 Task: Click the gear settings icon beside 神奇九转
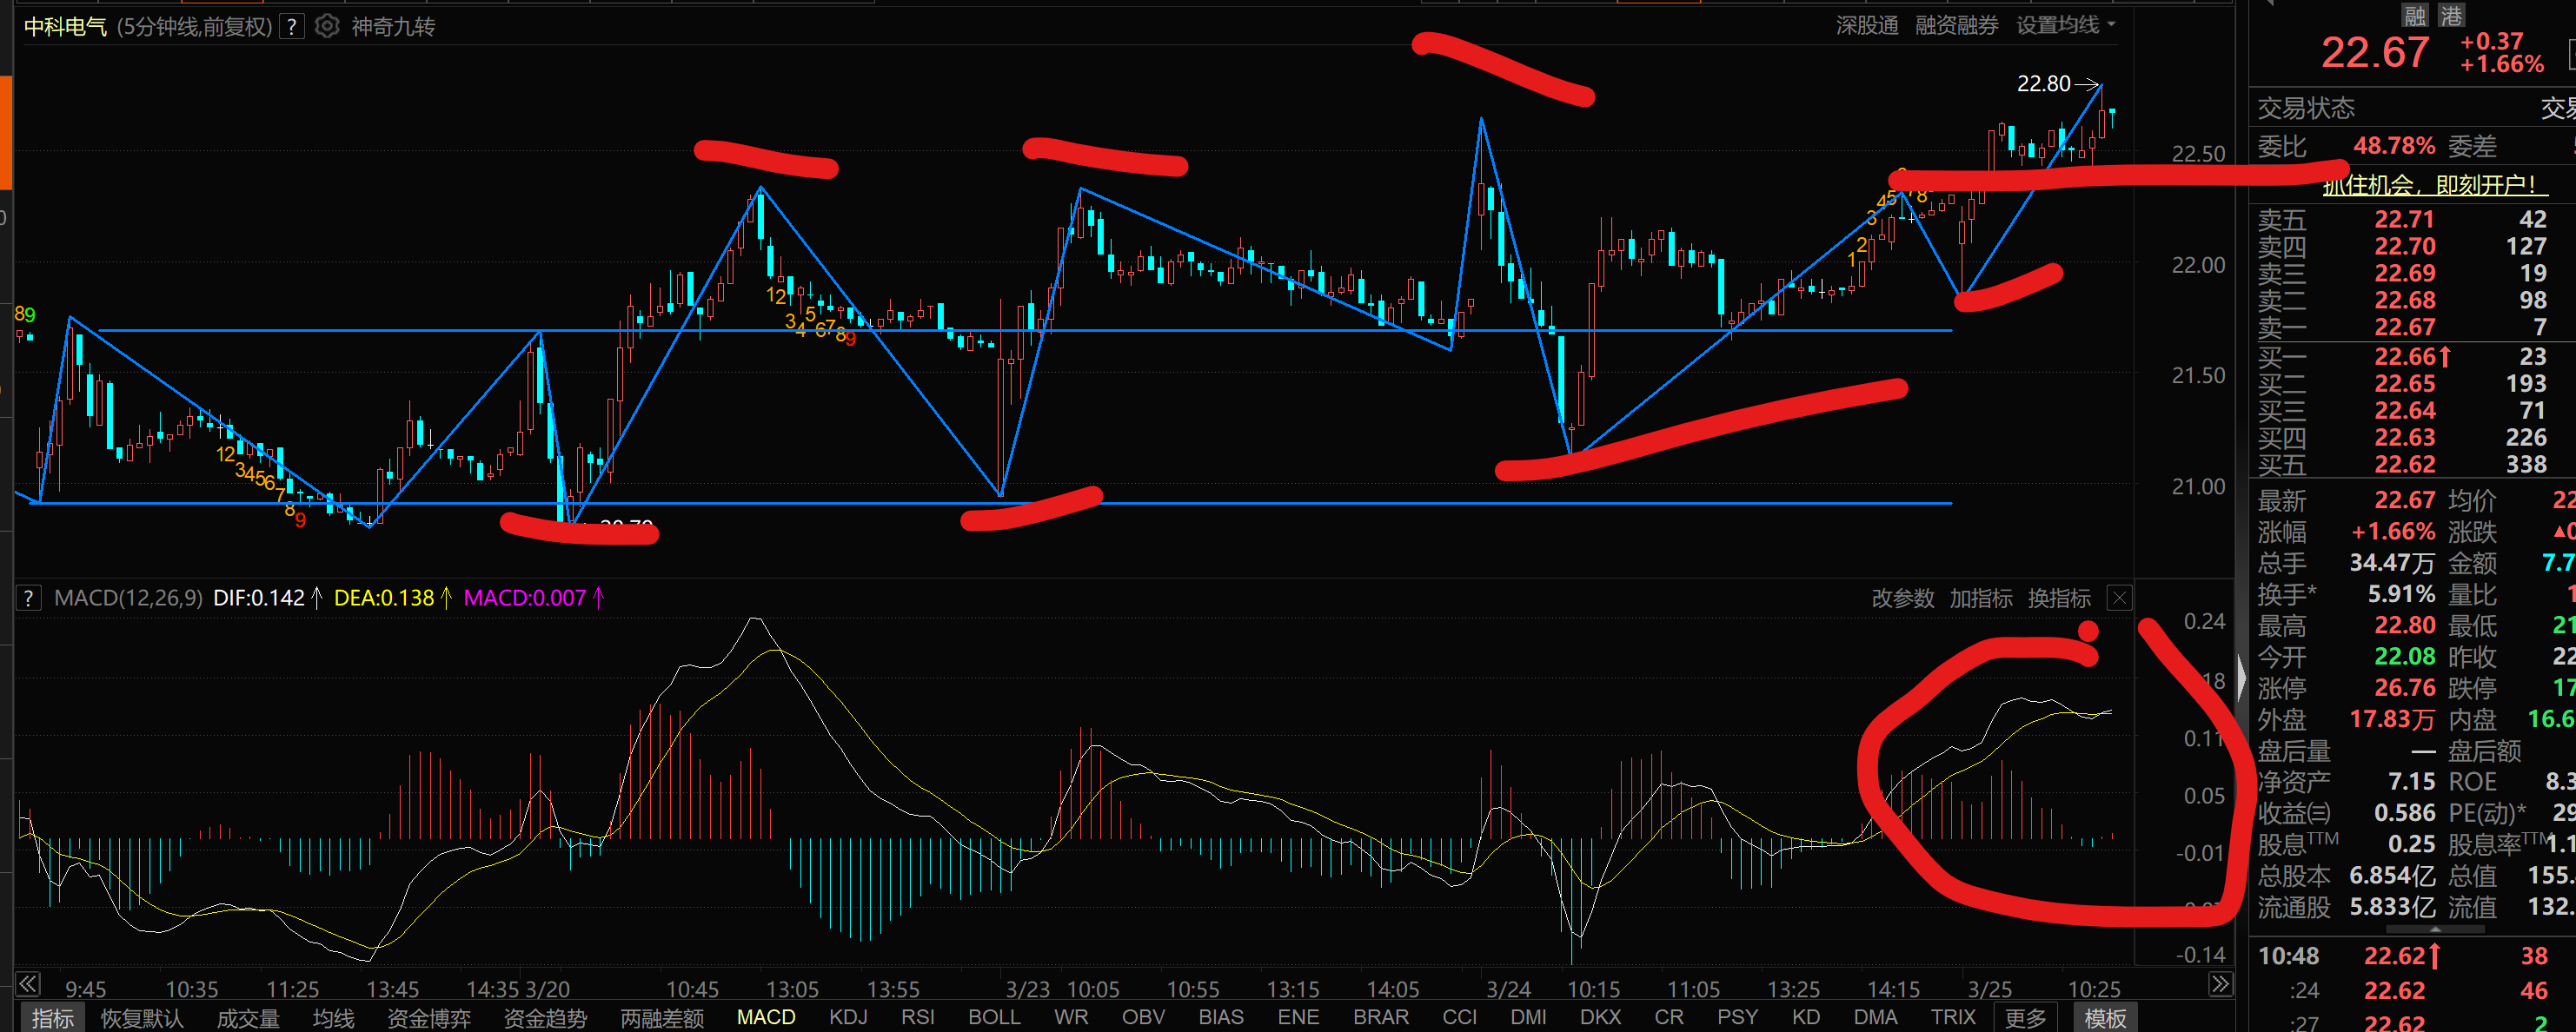tap(327, 26)
